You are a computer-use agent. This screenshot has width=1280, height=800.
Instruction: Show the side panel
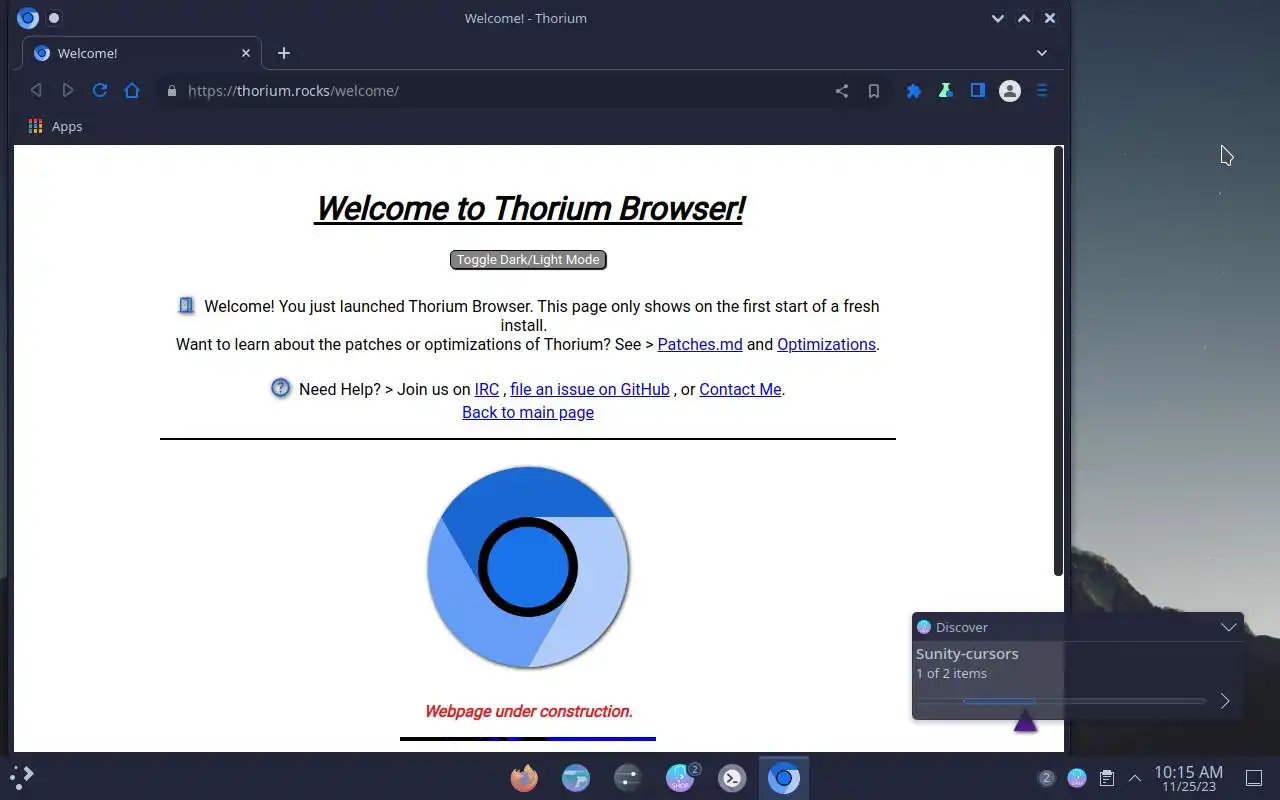click(x=978, y=91)
